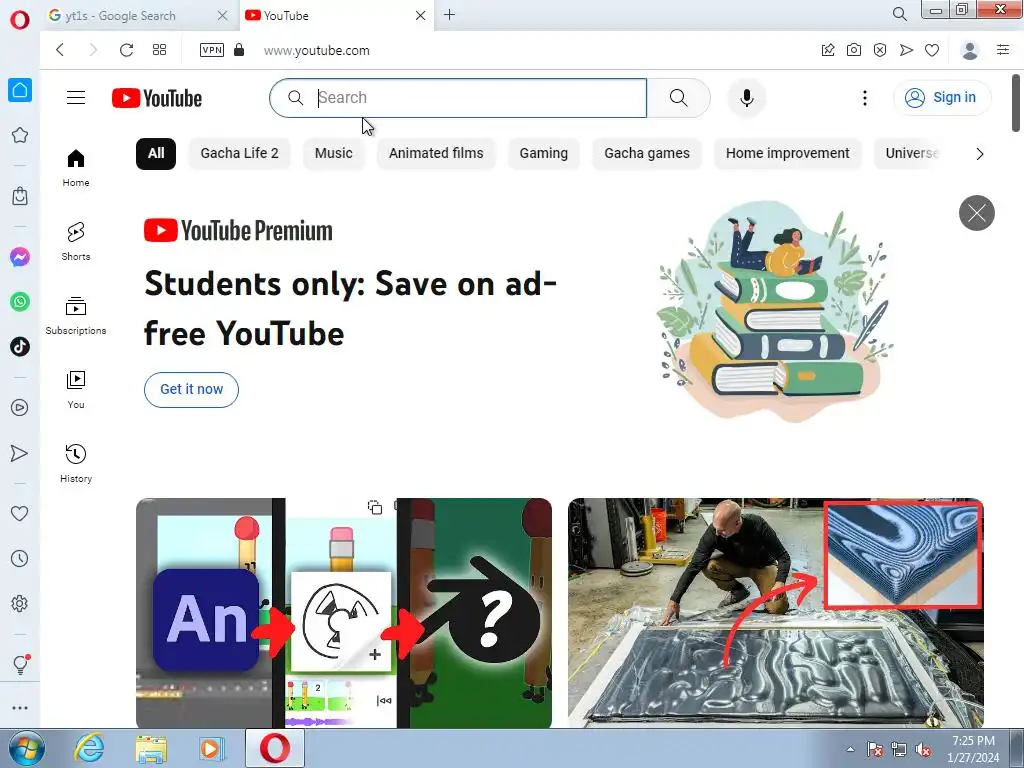Select the Gacha Life 2 chip
The image size is (1024, 768).
pyautogui.click(x=239, y=153)
